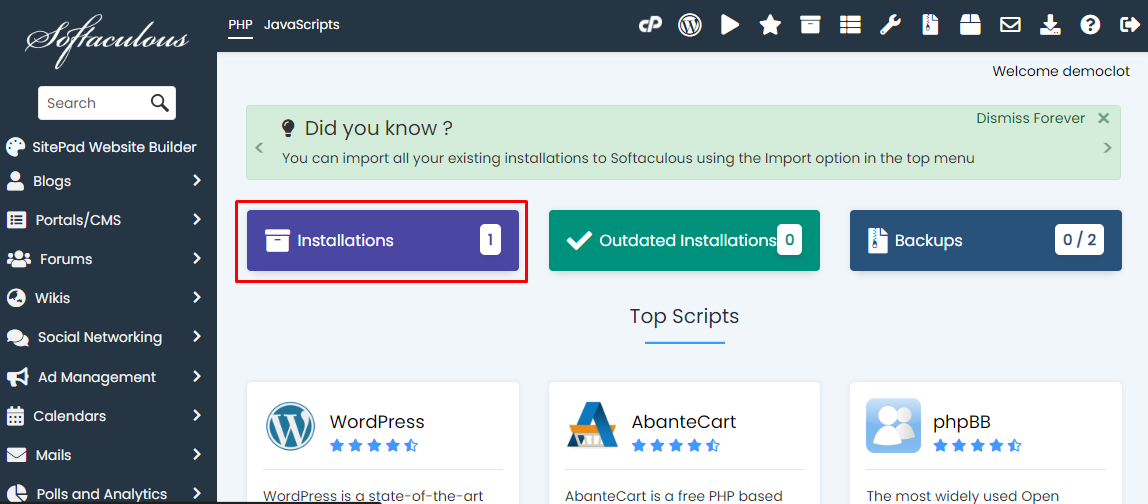Show next tip with right arrow
Viewport: 1148px width, 504px height.
click(1107, 148)
